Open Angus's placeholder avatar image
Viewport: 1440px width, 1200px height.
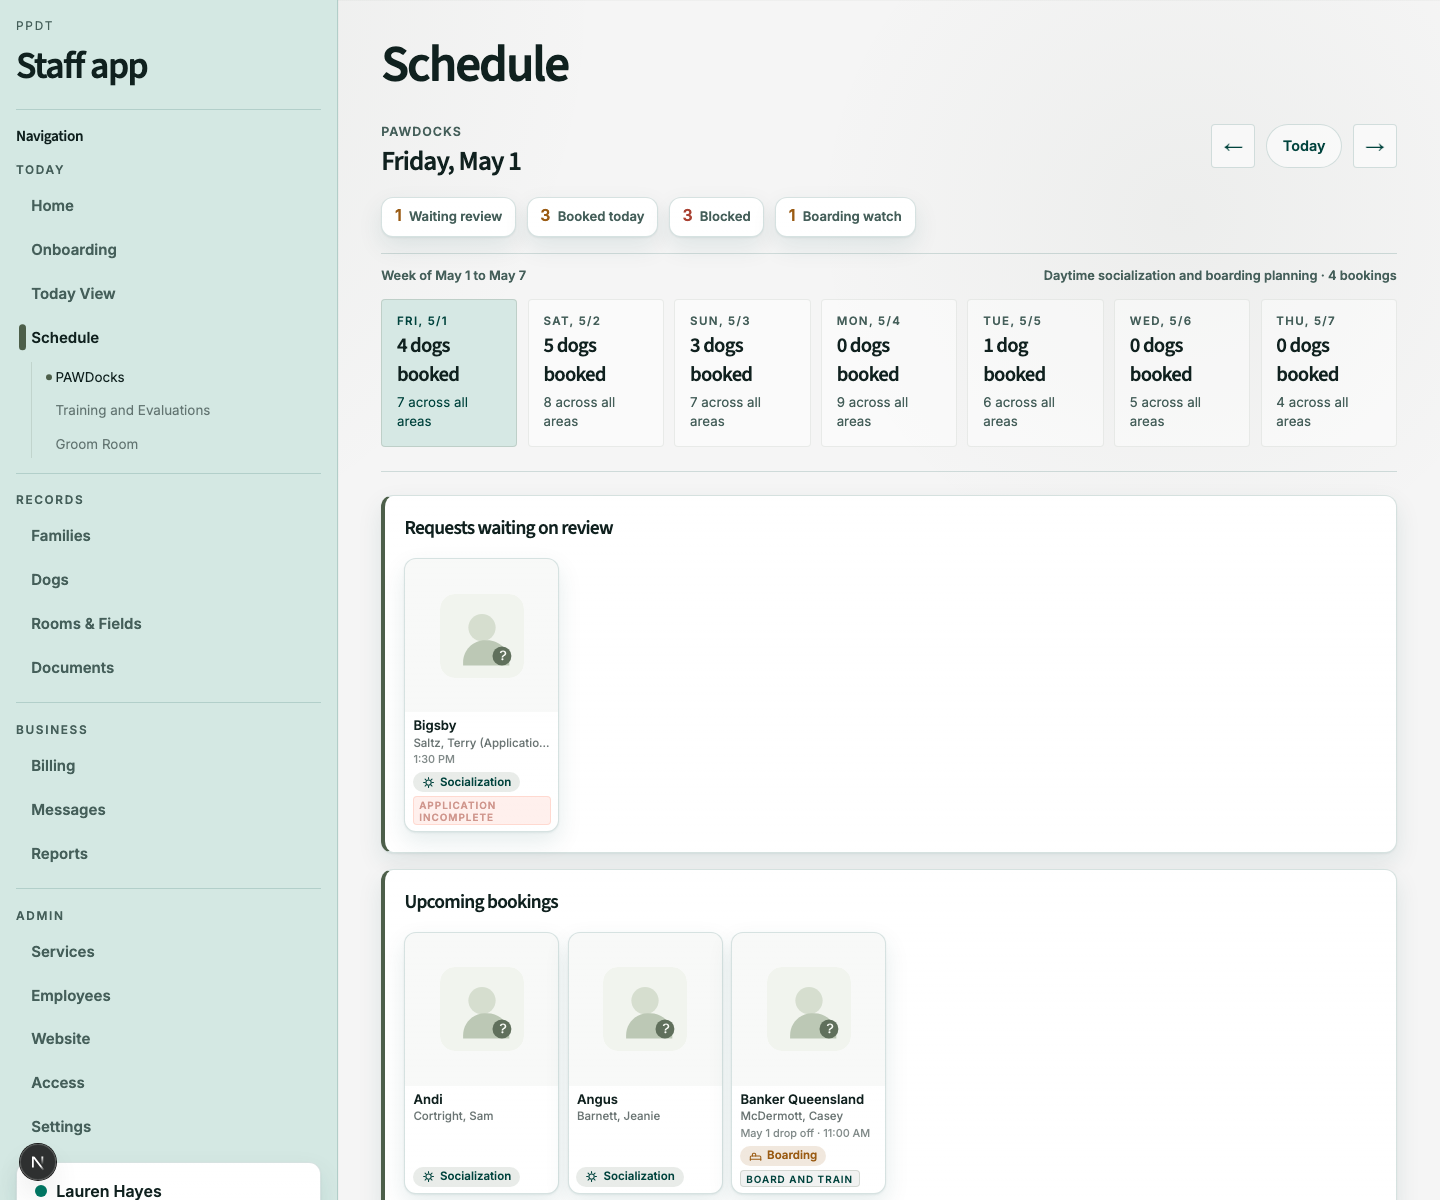click(x=645, y=1009)
